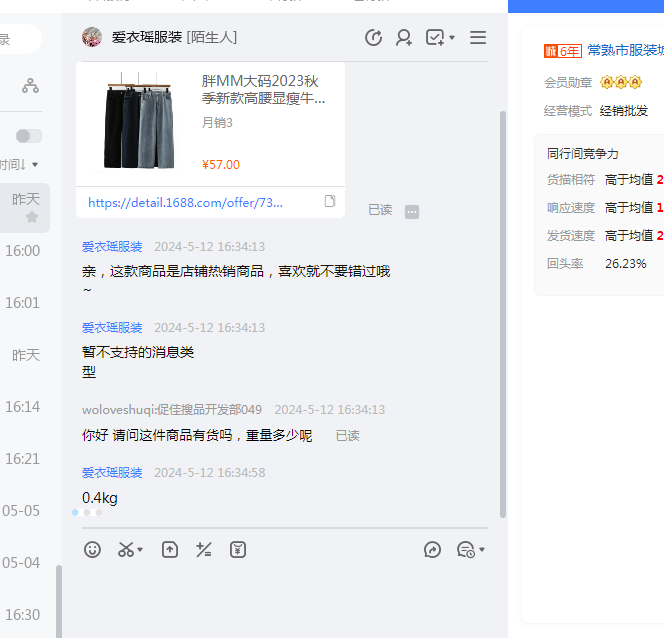
Task: Click the add contact person icon
Action: (x=404, y=38)
